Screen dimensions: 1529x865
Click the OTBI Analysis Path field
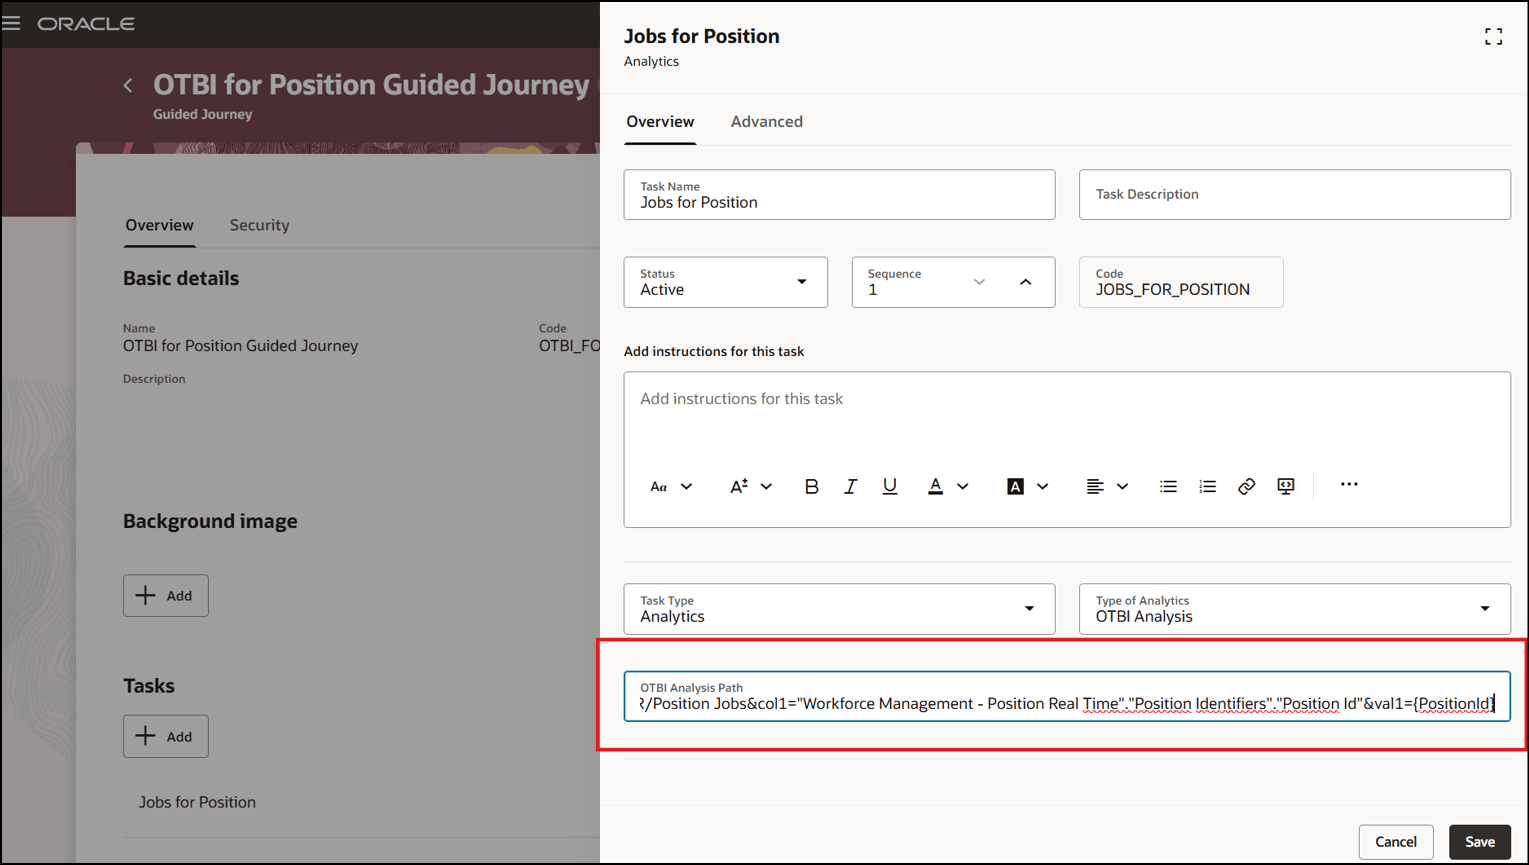(x=1067, y=696)
